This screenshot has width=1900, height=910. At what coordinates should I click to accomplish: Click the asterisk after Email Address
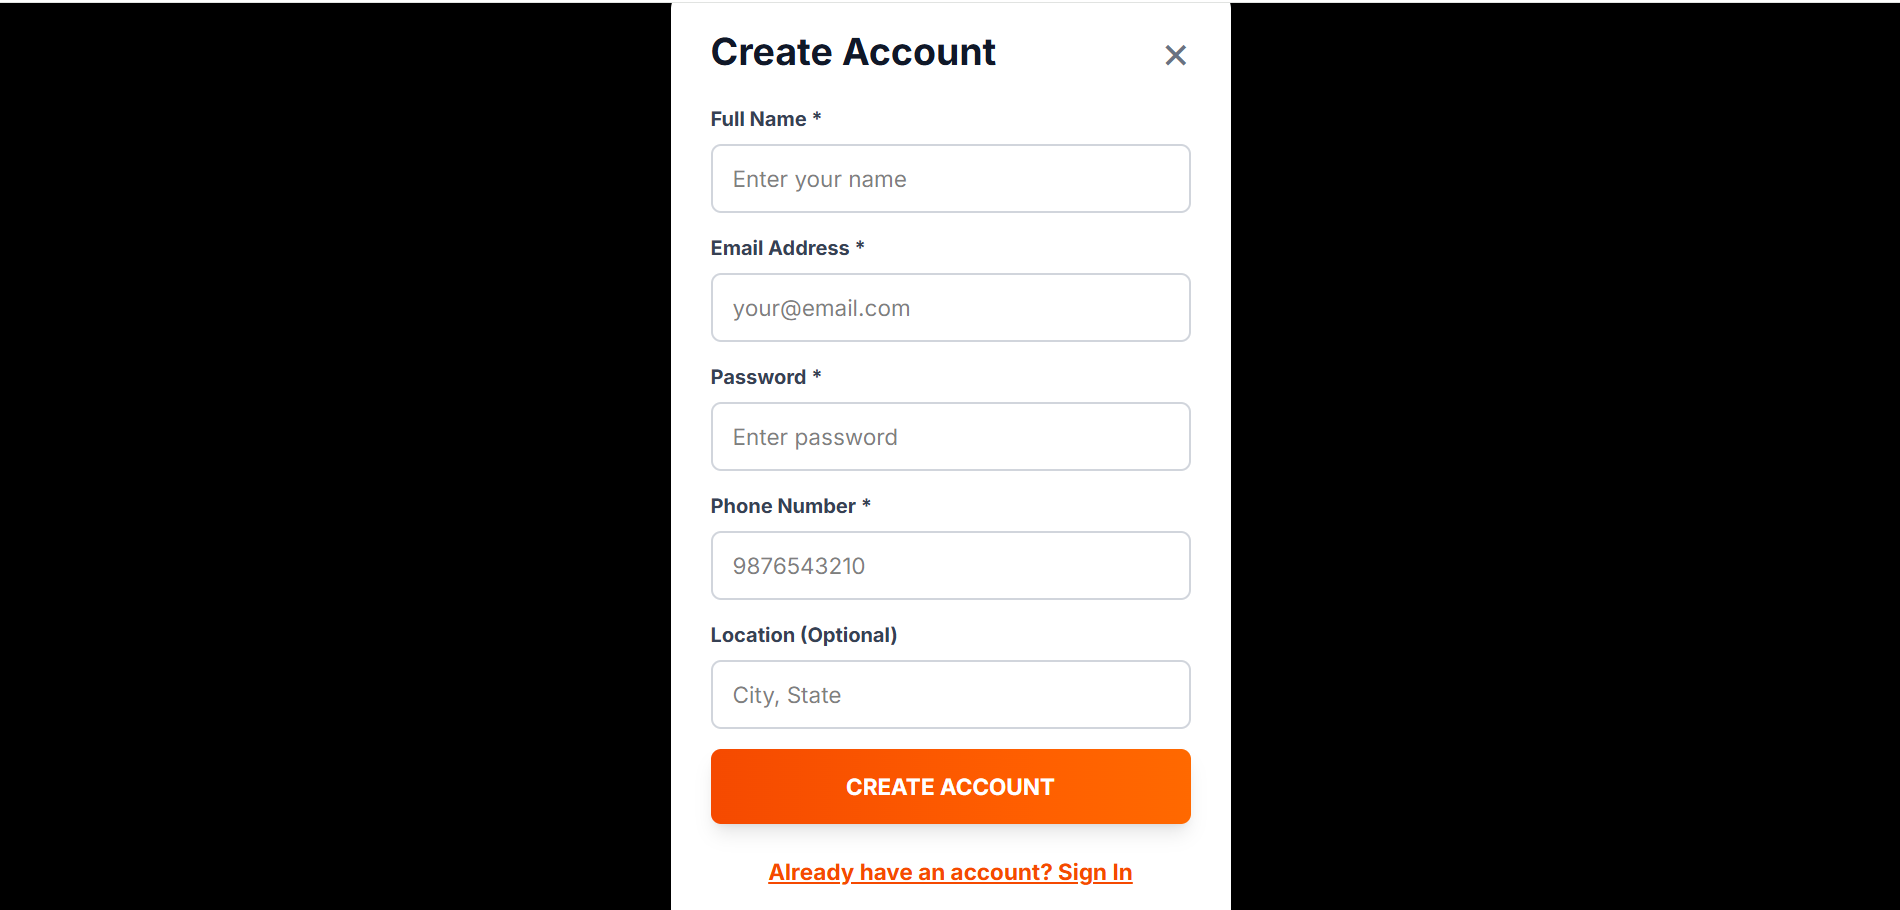click(860, 247)
